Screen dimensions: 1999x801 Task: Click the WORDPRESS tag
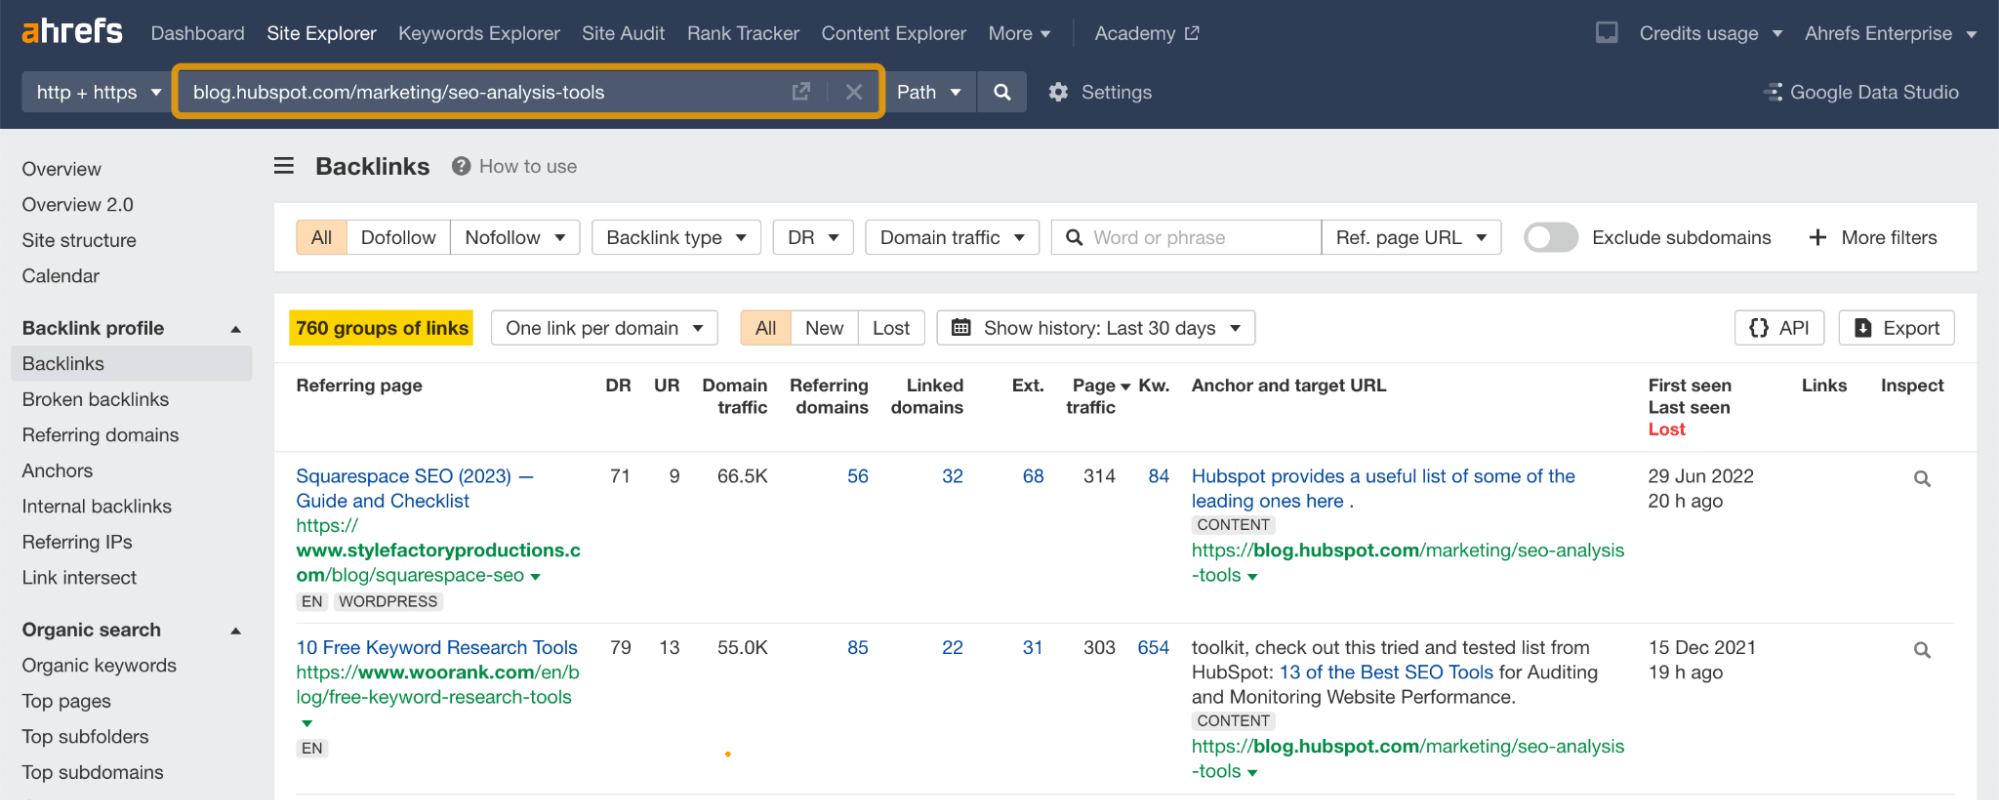[x=388, y=601]
